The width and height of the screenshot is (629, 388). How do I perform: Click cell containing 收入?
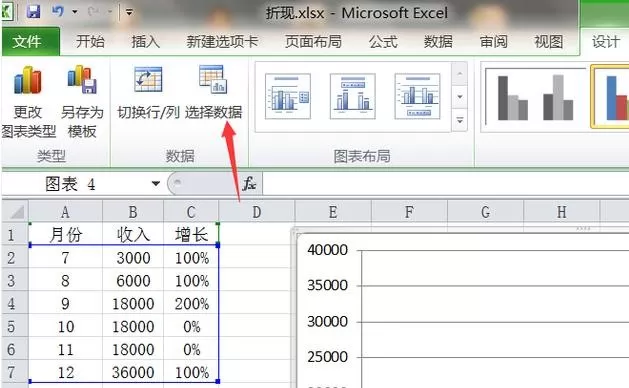click(x=133, y=234)
